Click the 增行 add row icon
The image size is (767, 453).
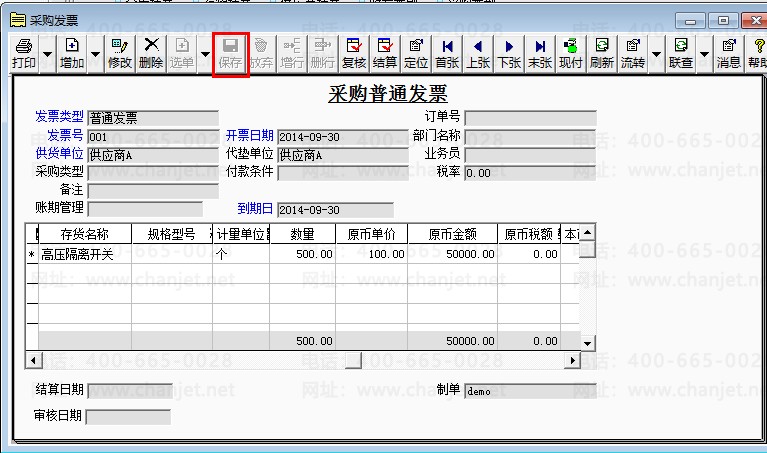pyautogui.click(x=293, y=53)
